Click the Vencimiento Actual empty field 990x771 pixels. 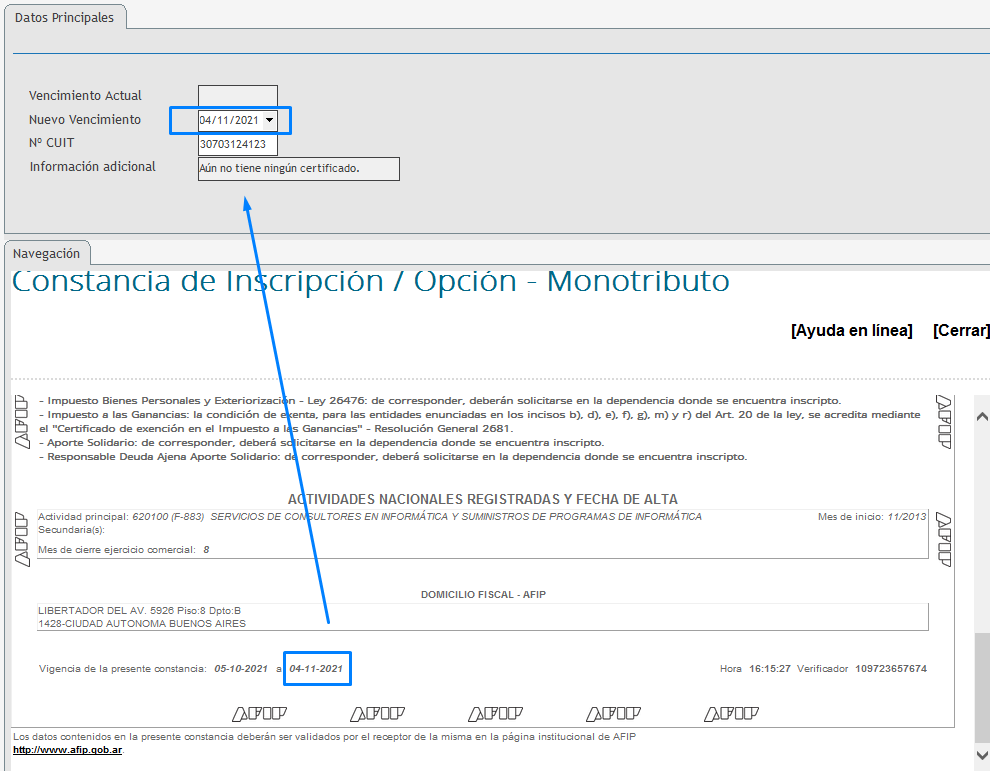[x=238, y=96]
